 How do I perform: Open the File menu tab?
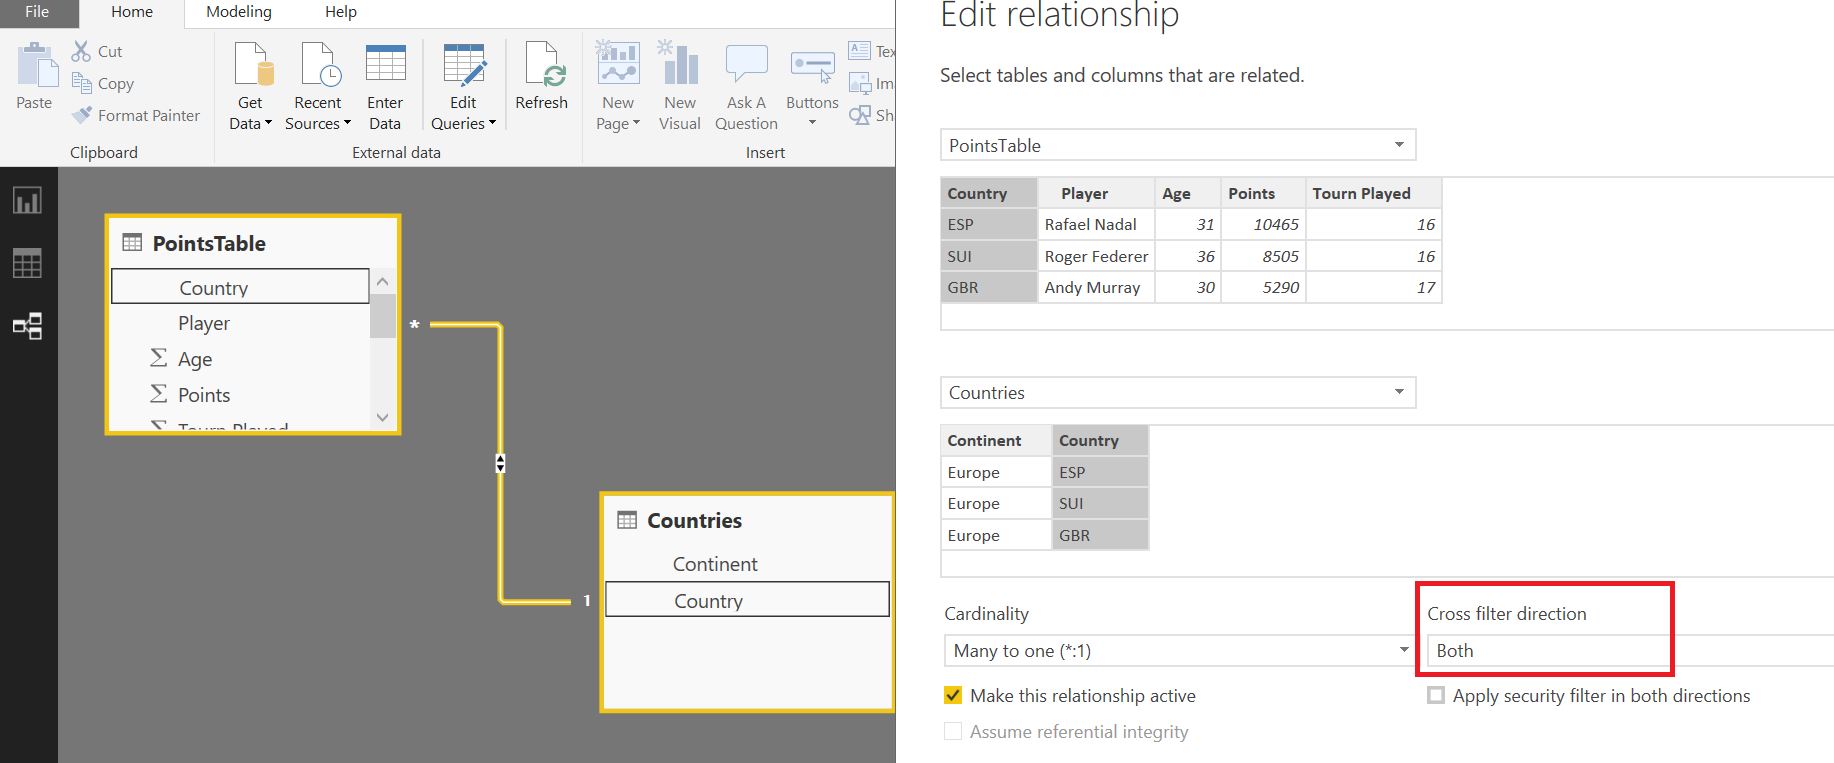[38, 12]
